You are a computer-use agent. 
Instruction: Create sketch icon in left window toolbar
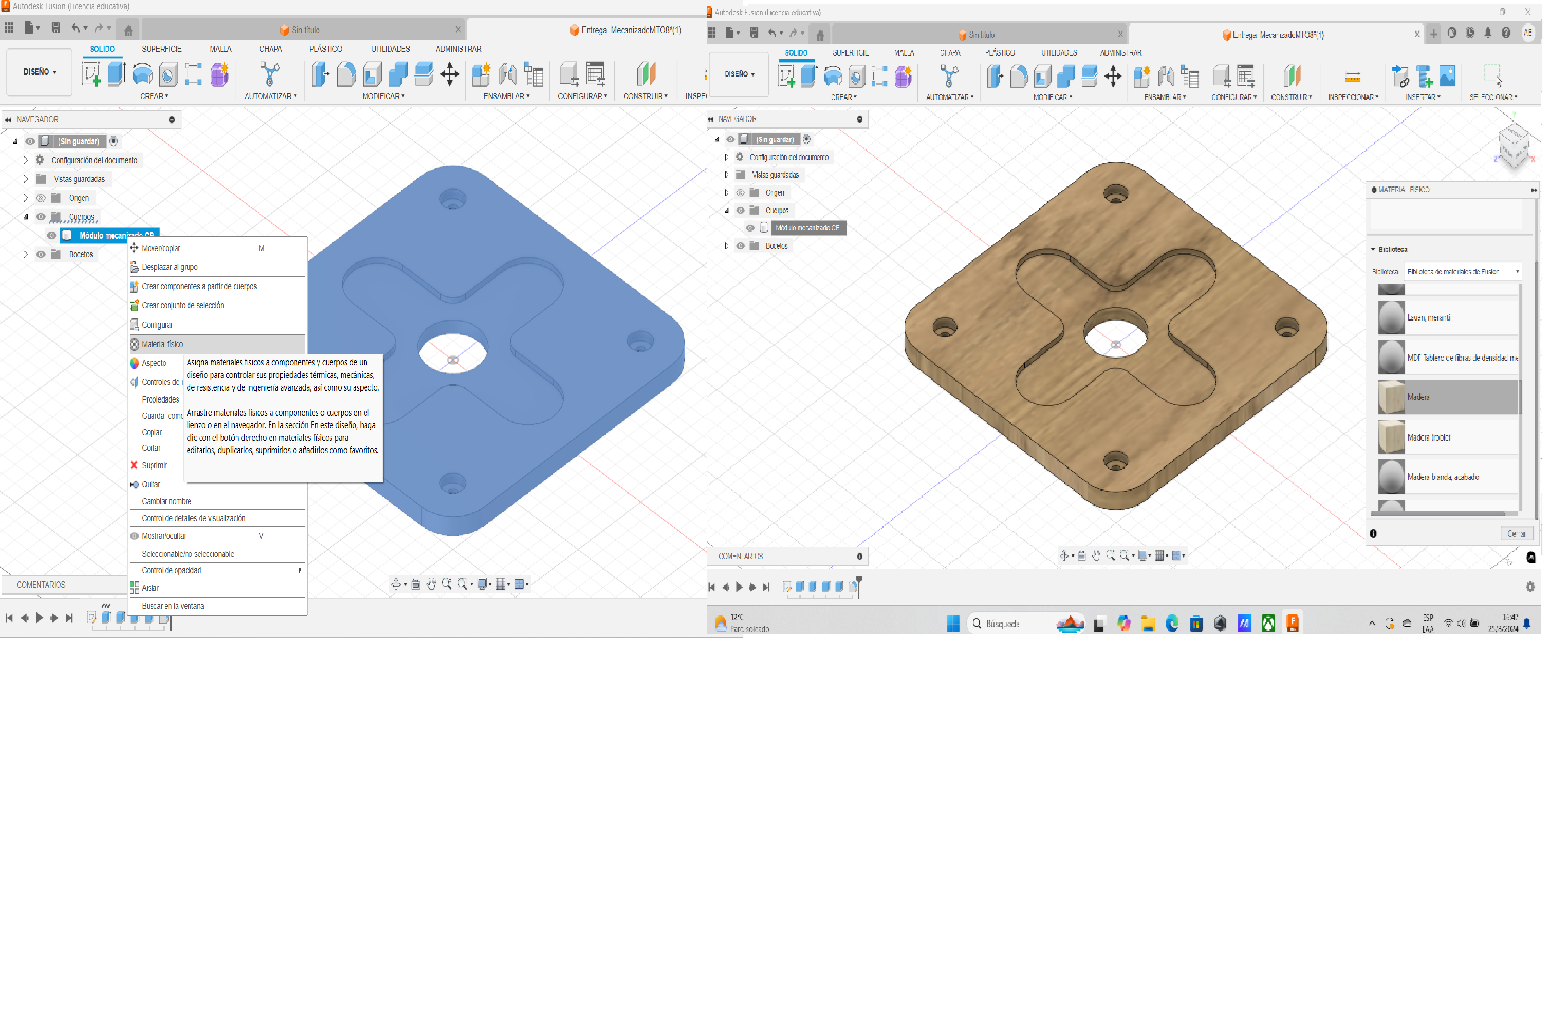92,74
